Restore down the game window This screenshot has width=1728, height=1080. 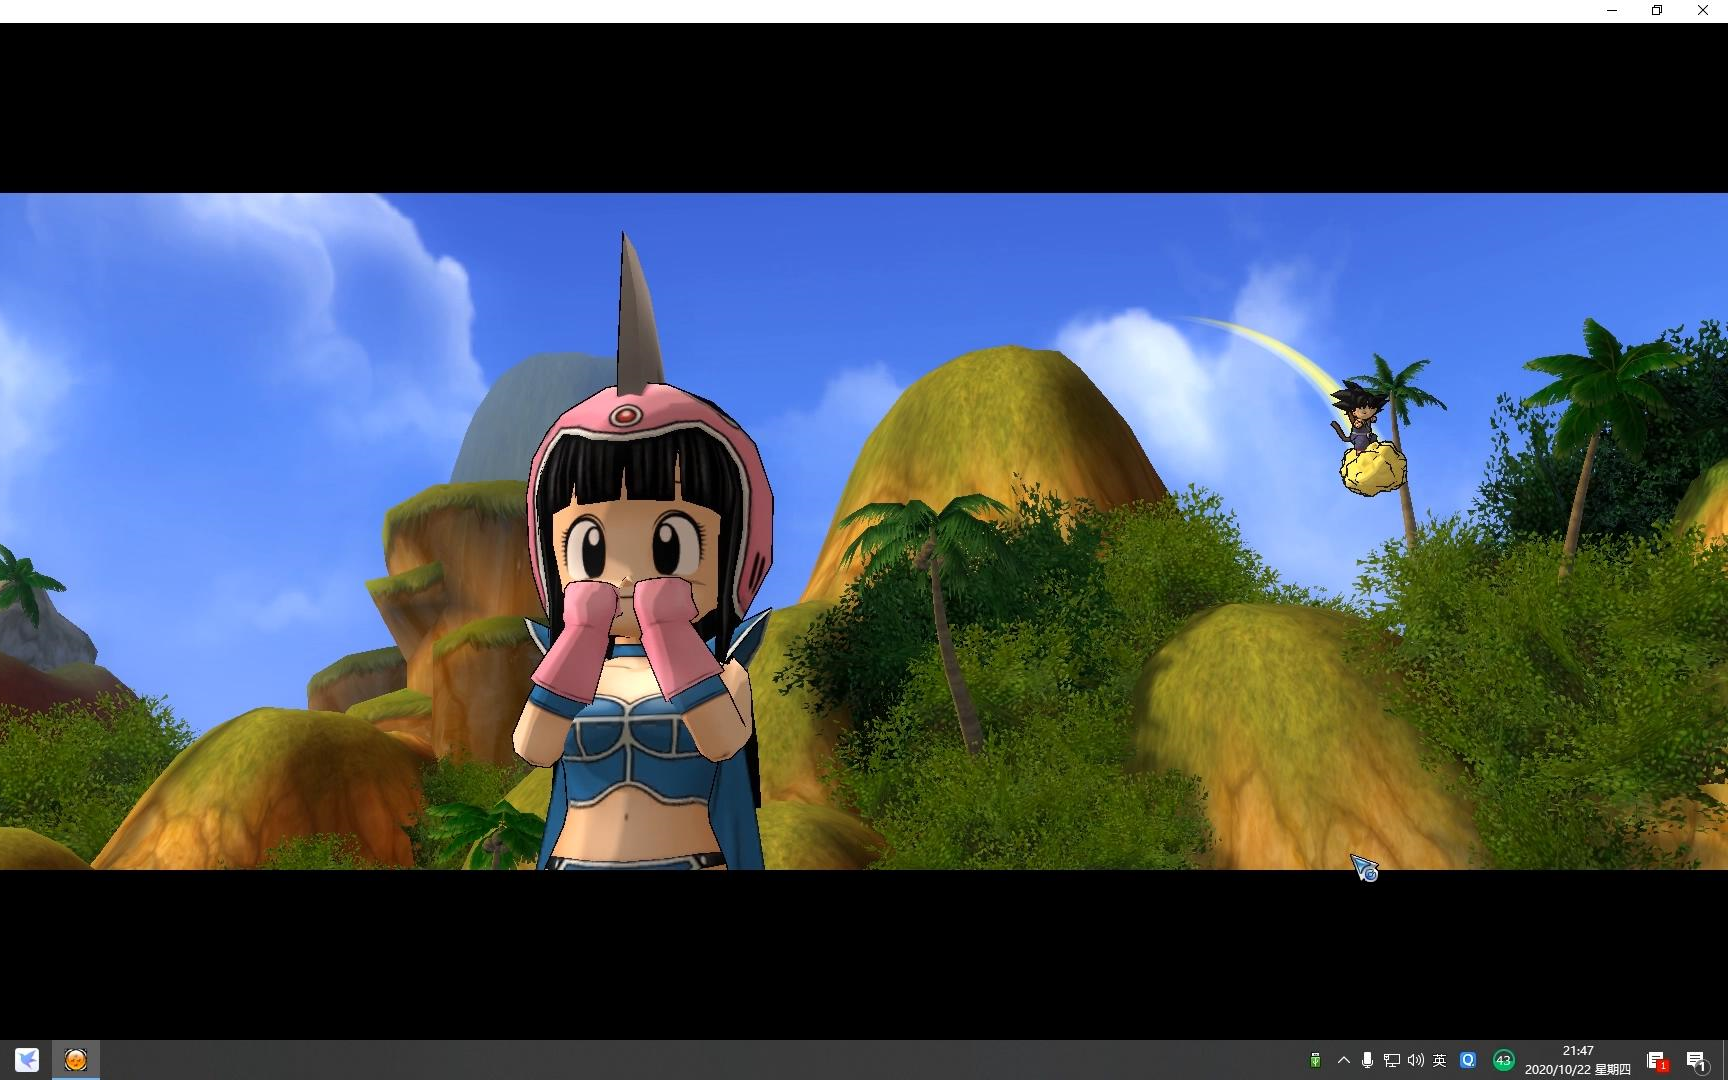click(x=1657, y=11)
